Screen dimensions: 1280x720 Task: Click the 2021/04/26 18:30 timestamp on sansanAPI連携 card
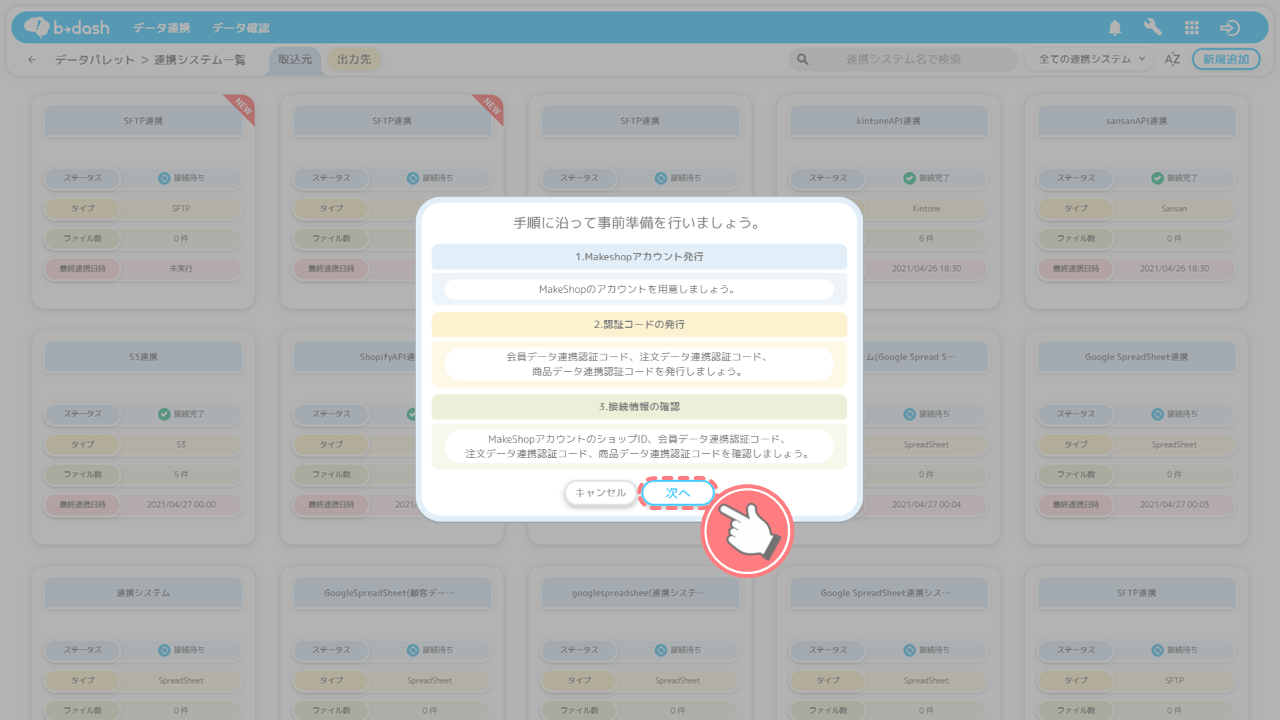(1174, 269)
